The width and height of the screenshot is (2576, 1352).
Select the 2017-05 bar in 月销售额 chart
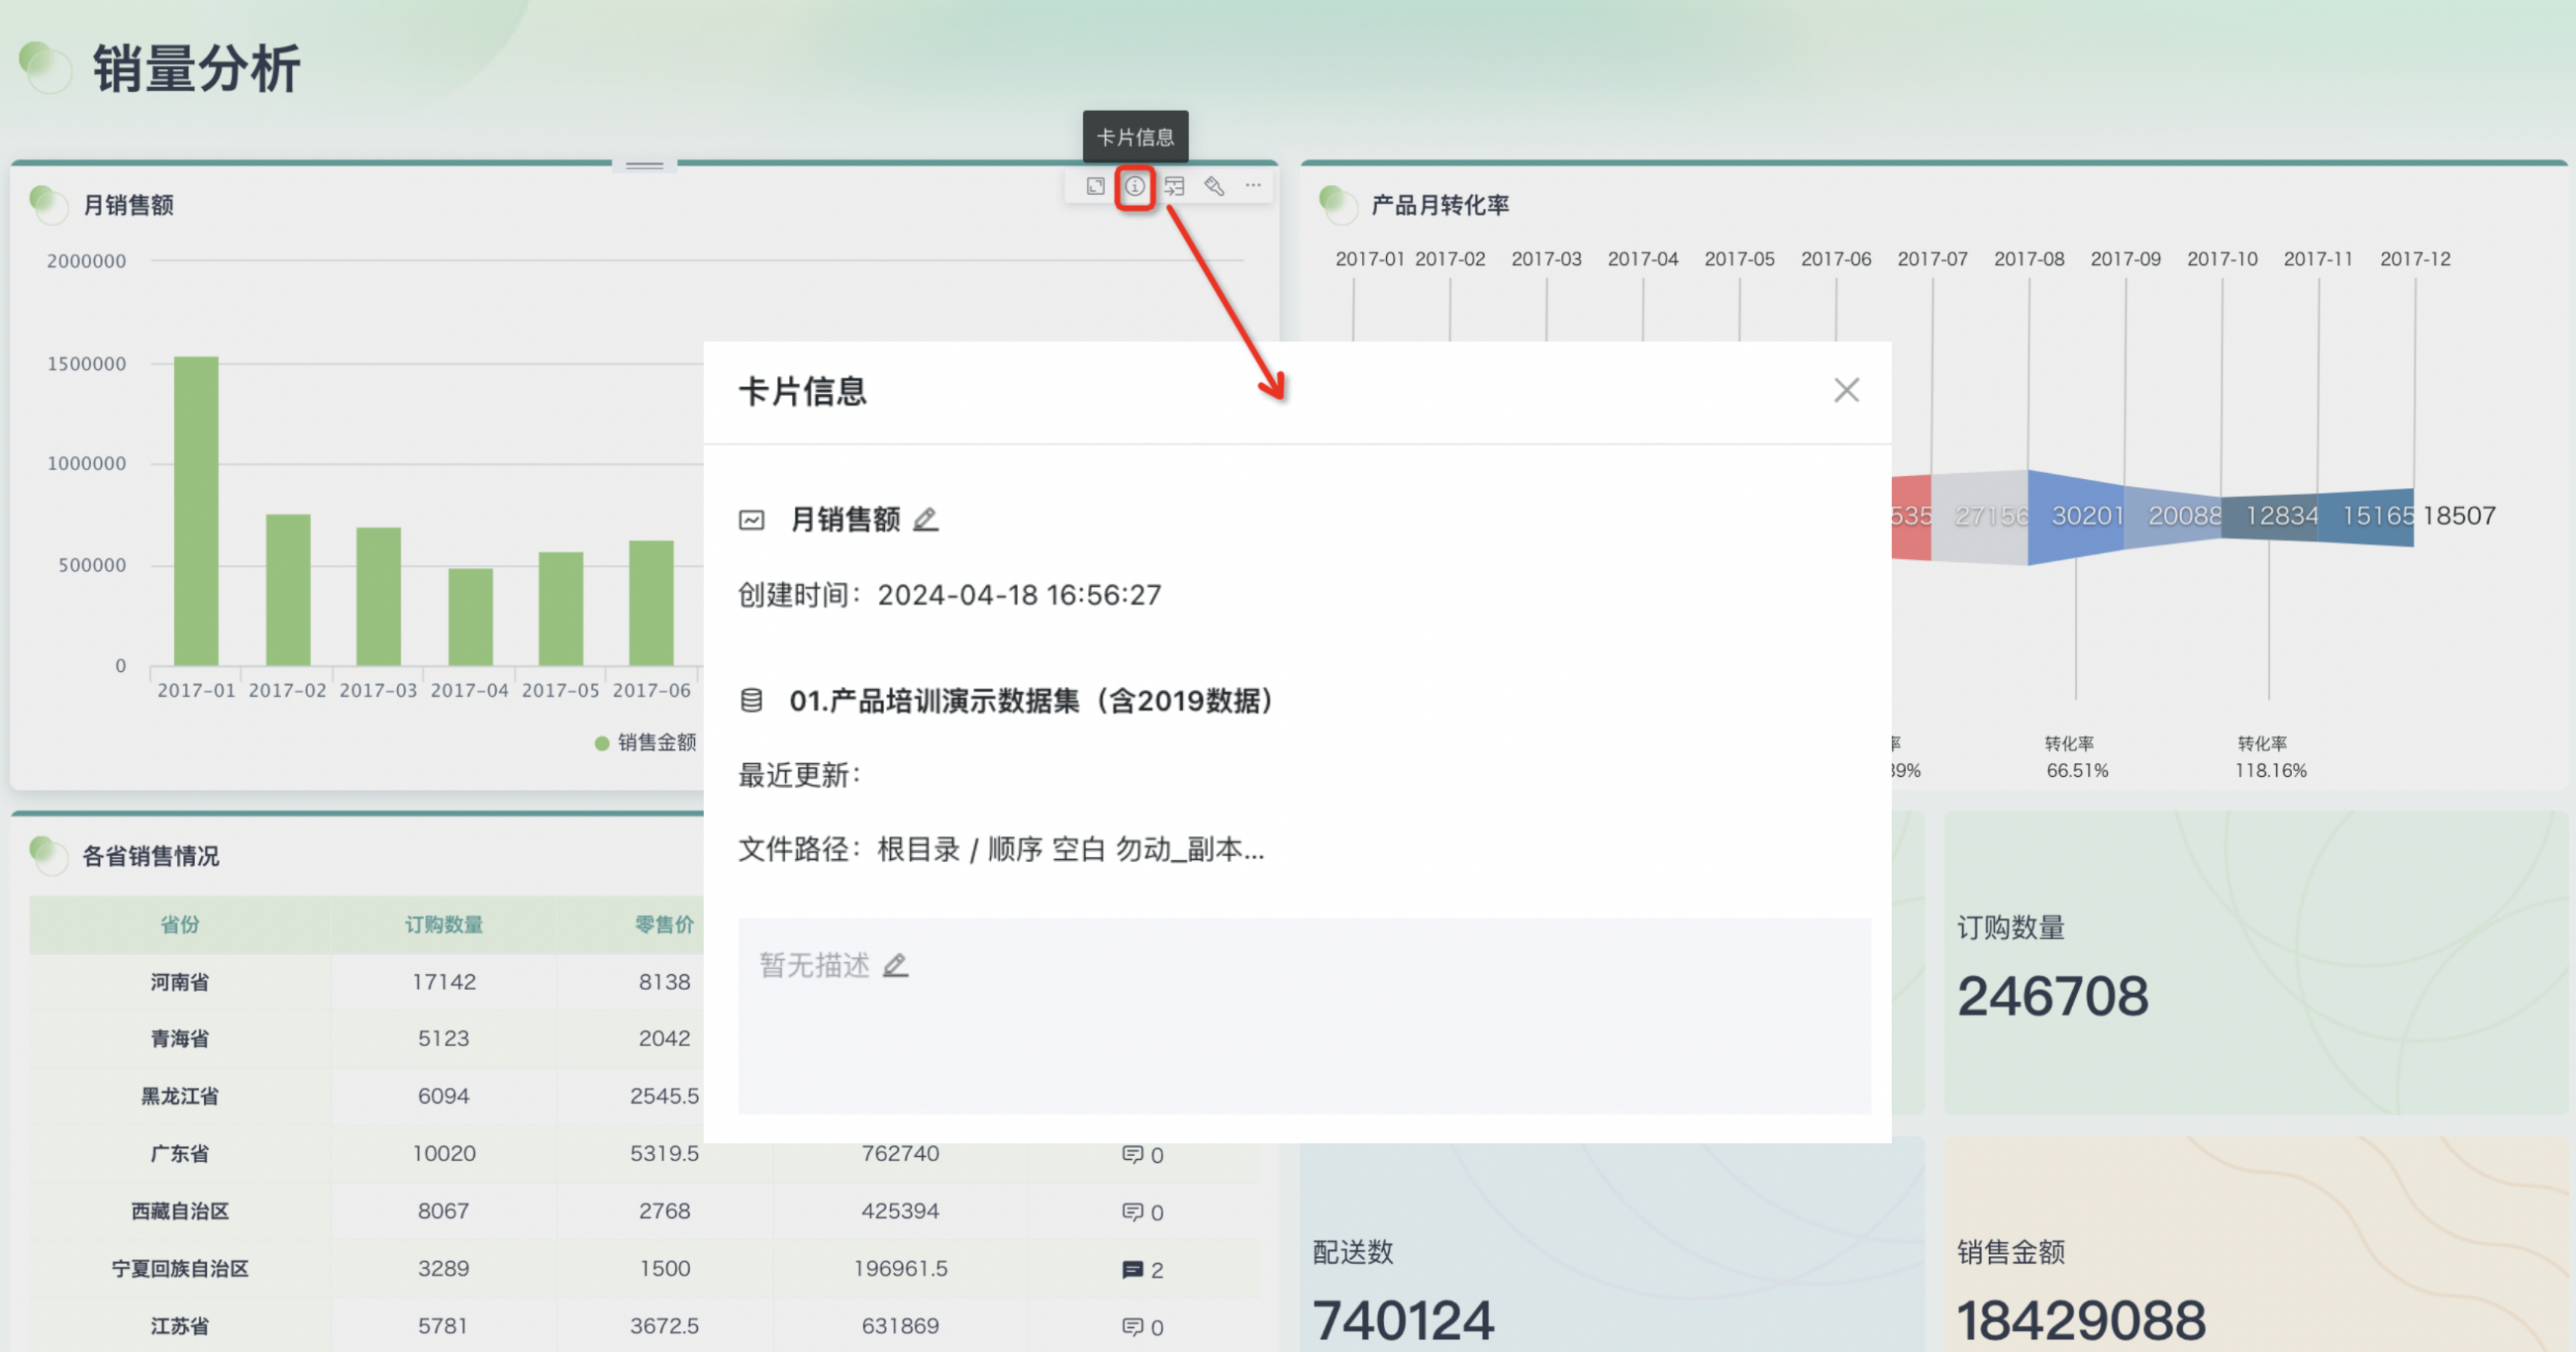click(561, 609)
